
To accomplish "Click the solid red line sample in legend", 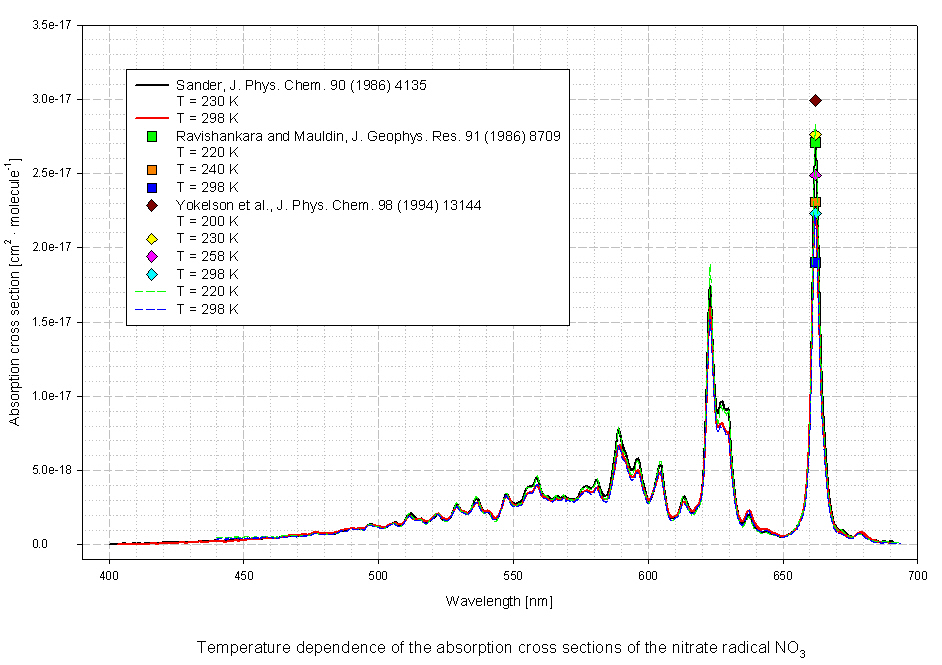I will [152, 118].
